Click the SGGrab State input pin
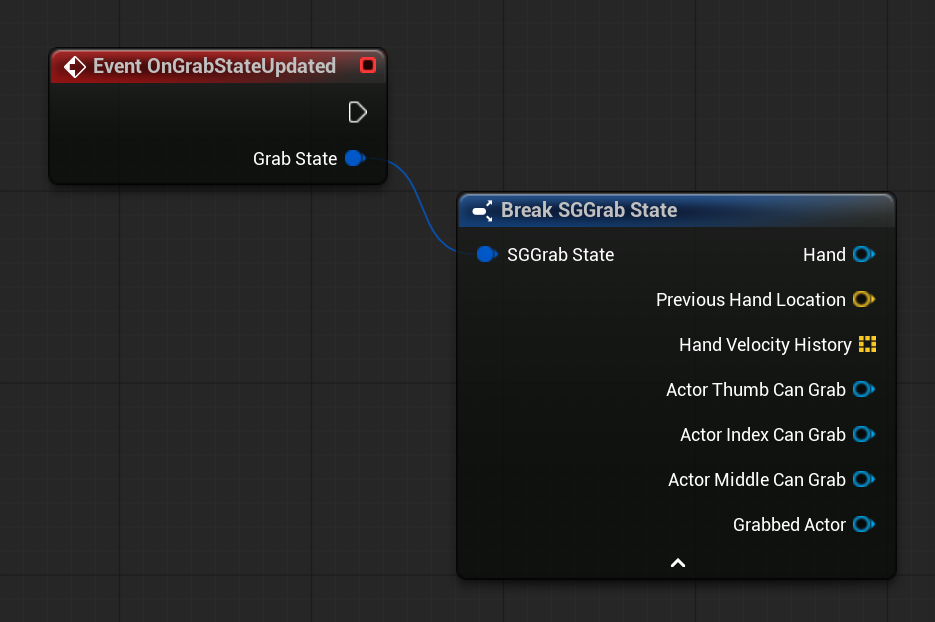 pos(487,254)
